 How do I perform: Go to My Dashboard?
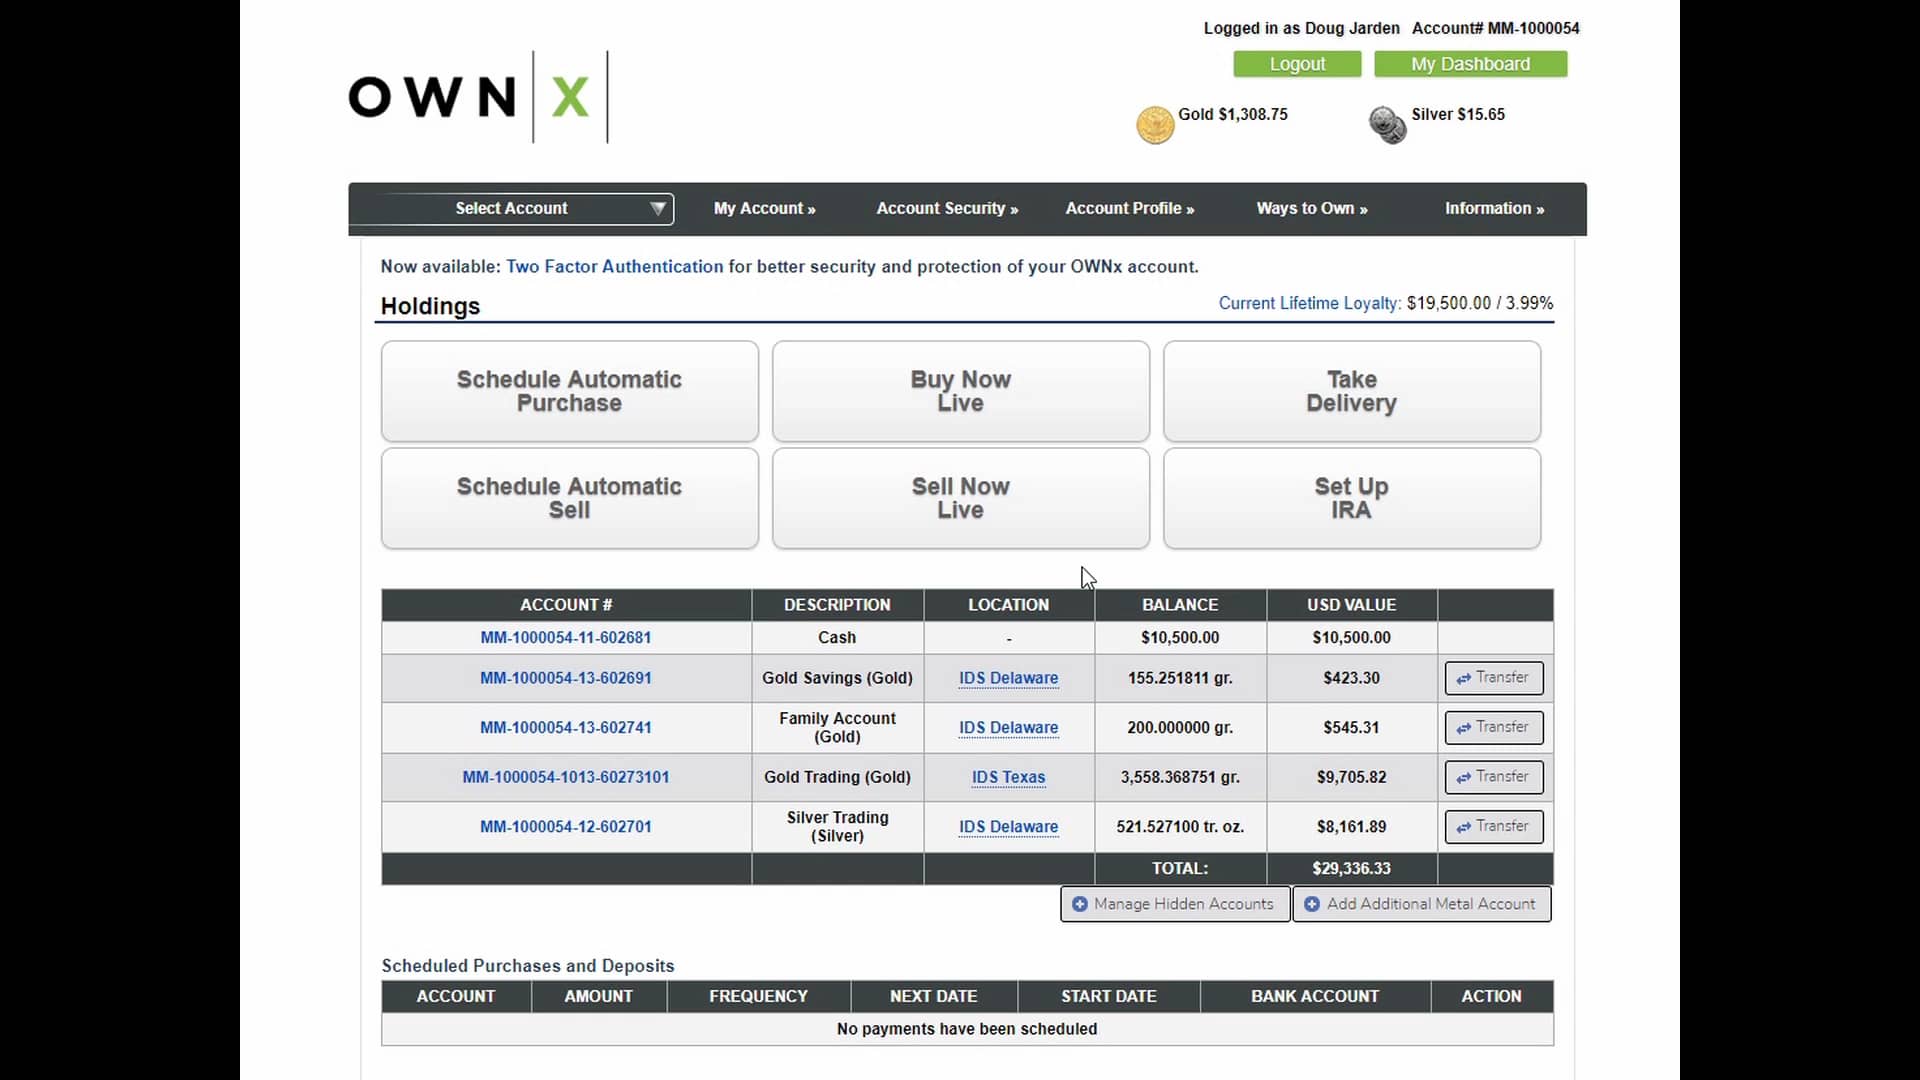[1470, 64]
